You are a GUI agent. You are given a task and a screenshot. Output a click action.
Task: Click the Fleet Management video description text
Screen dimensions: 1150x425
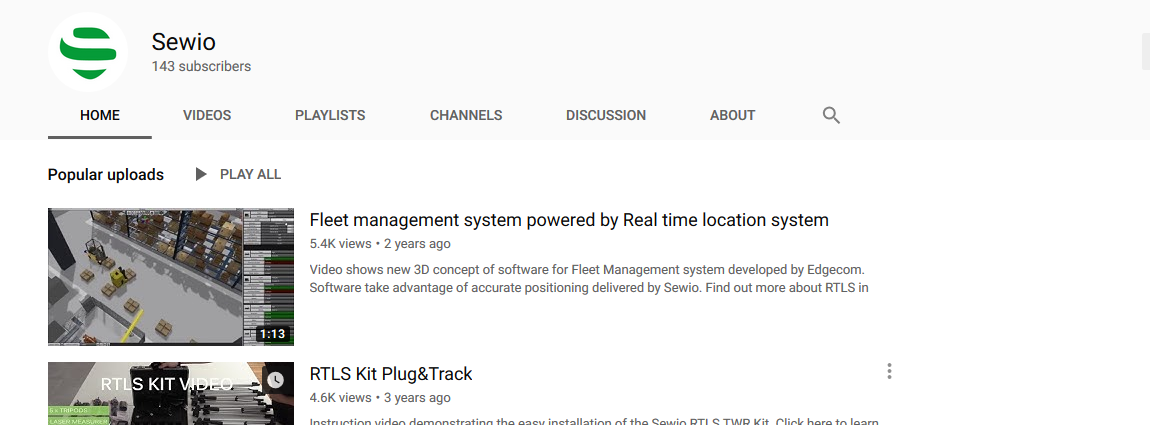[588, 279]
